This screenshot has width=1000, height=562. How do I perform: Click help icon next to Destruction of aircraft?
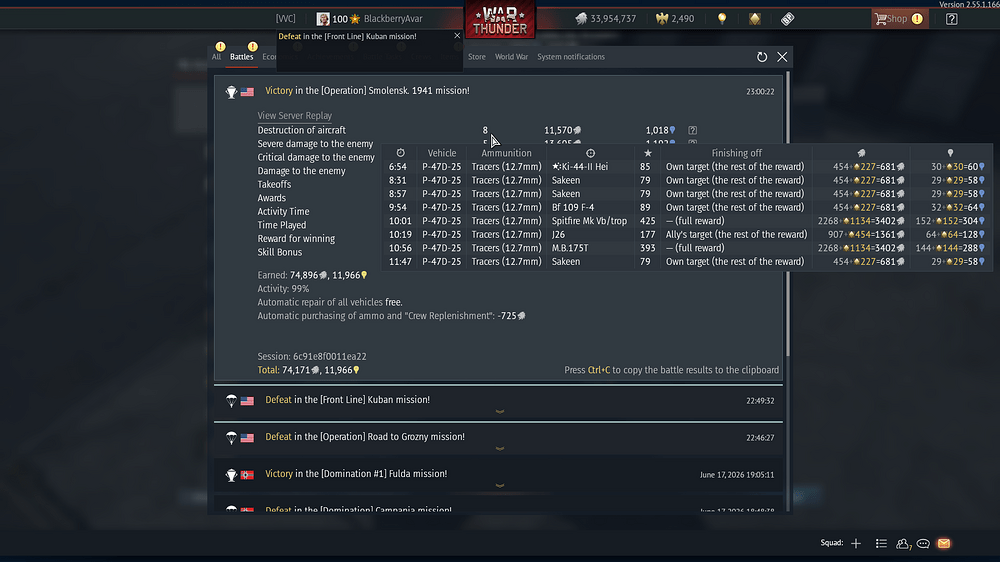pyautogui.click(x=693, y=130)
